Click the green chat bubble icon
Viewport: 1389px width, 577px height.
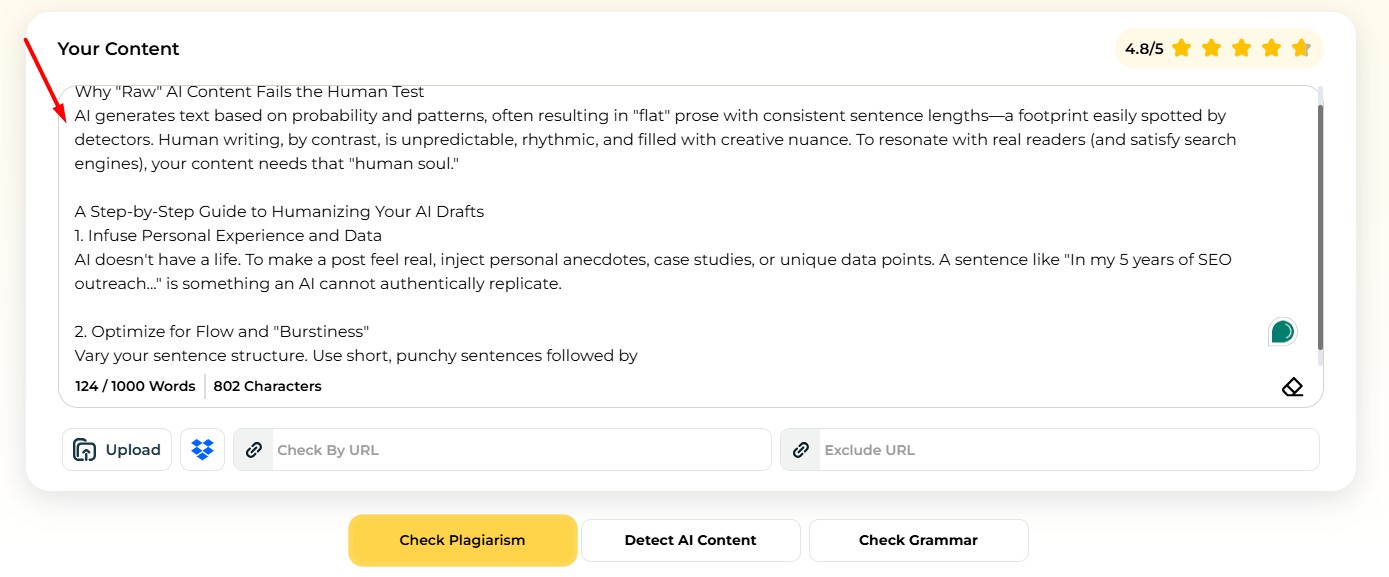click(1282, 332)
